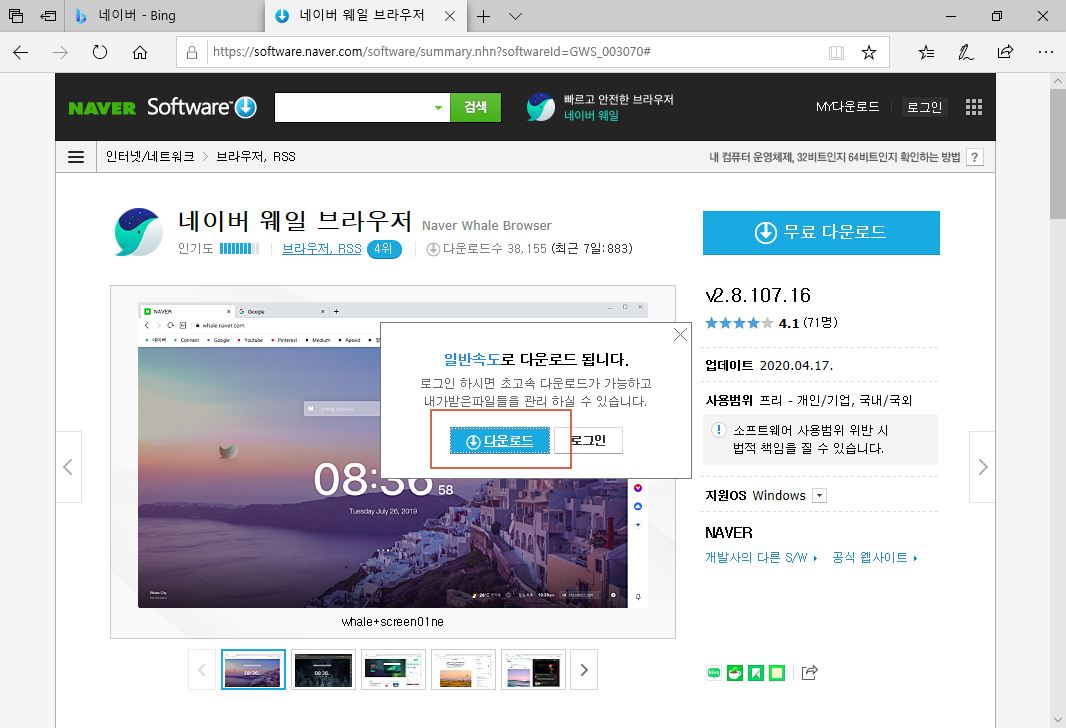Set these tabs aside icon
The height and width of the screenshot is (728, 1066).
(48, 16)
